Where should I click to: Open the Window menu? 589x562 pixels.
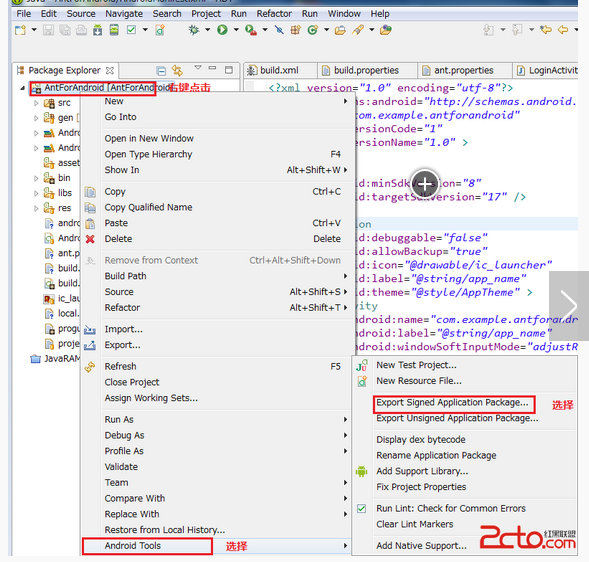point(344,14)
